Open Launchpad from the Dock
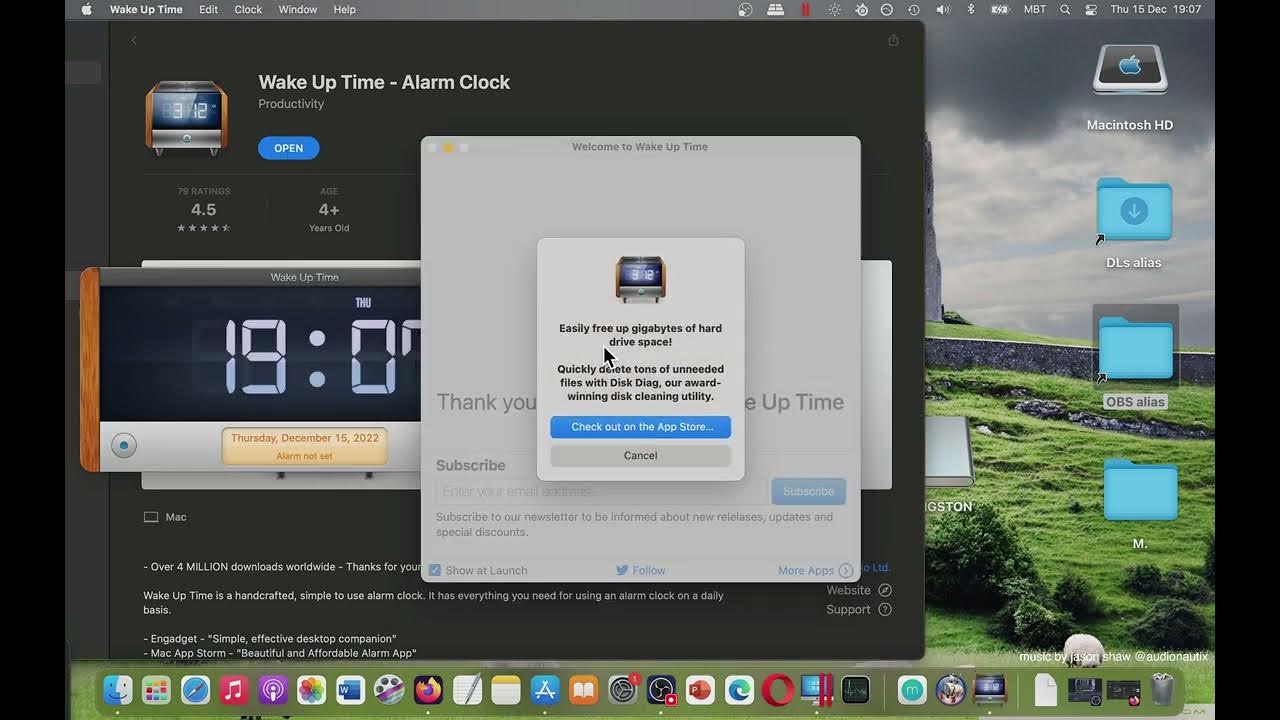Viewport: 1280px width, 720px height. tap(156, 690)
